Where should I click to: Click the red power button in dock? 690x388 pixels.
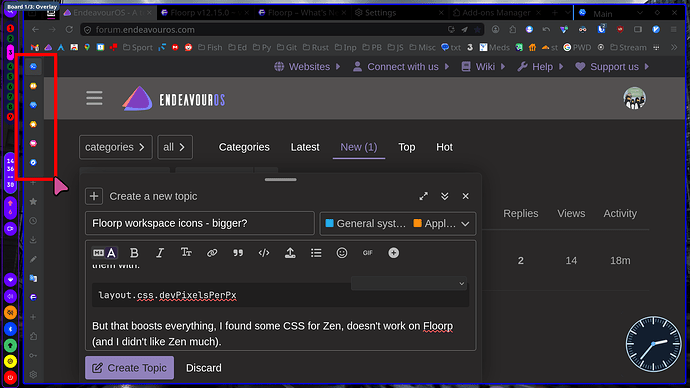10,377
